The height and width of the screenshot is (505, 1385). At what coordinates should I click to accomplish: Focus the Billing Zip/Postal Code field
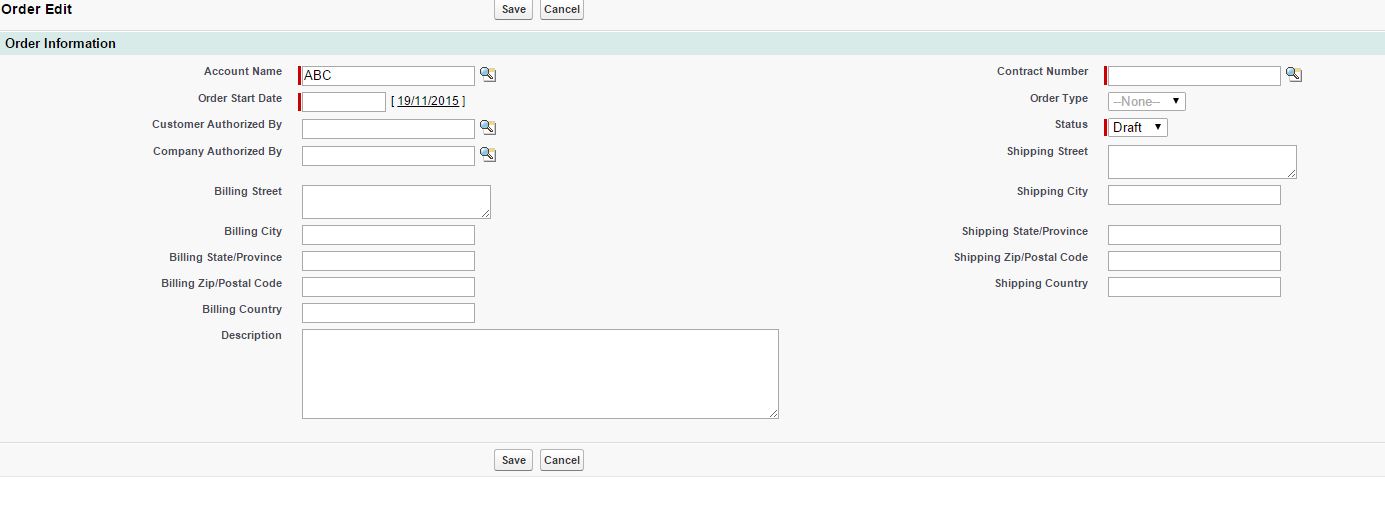point(388,287)
